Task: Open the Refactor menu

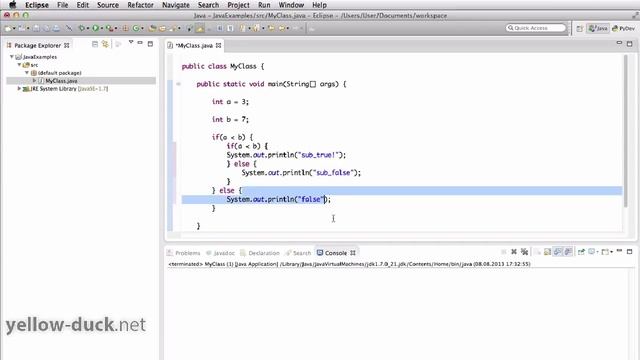Action: 140,5
